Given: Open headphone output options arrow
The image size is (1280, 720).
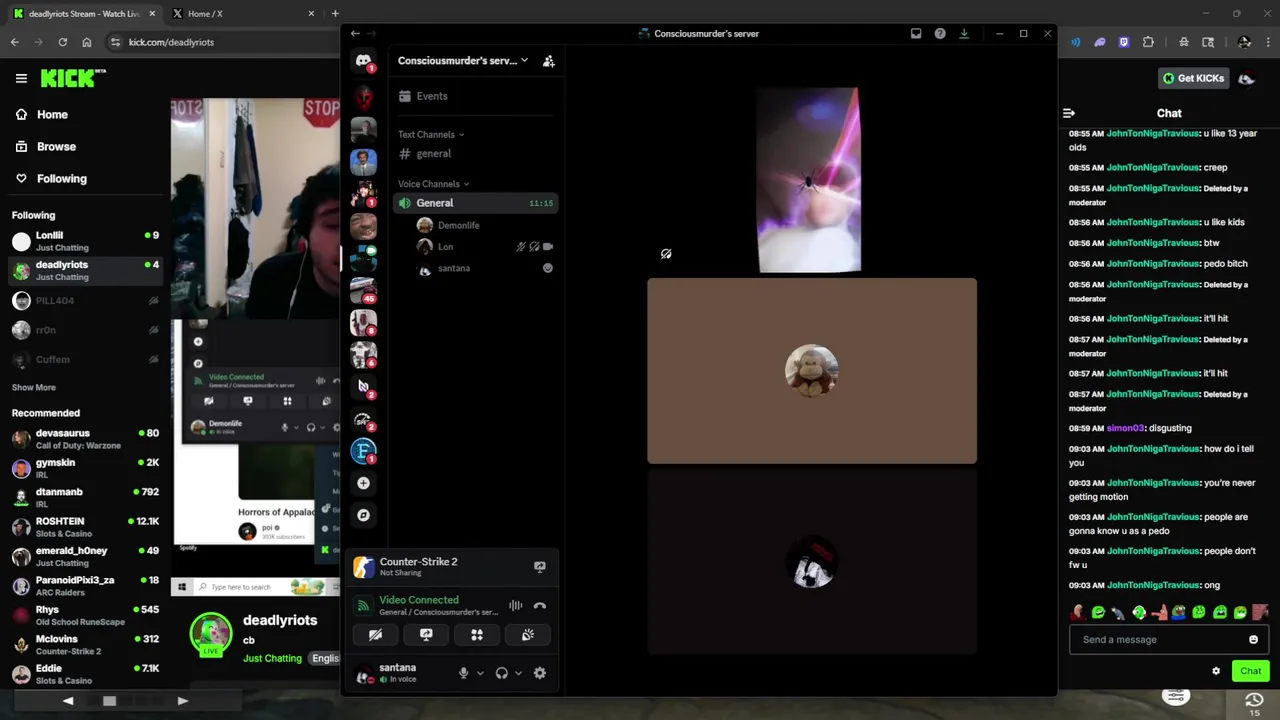Looking at the screenshot, I should (518, 673).
